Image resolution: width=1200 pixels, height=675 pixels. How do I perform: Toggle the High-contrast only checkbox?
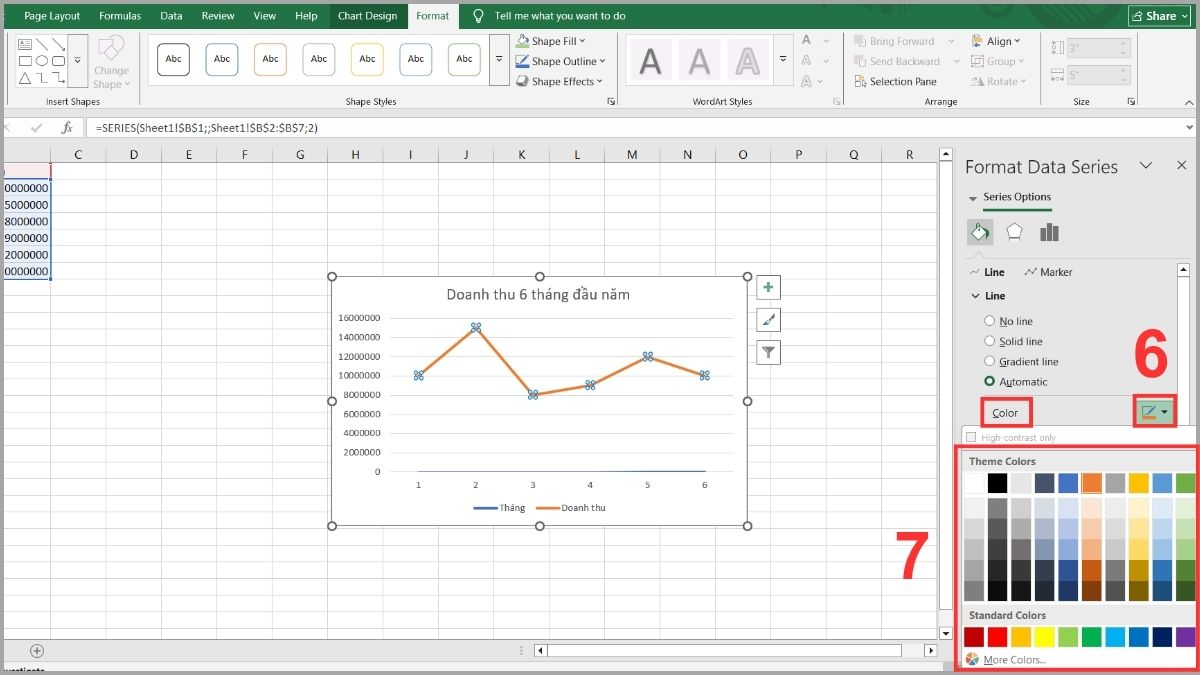[970, 437]
